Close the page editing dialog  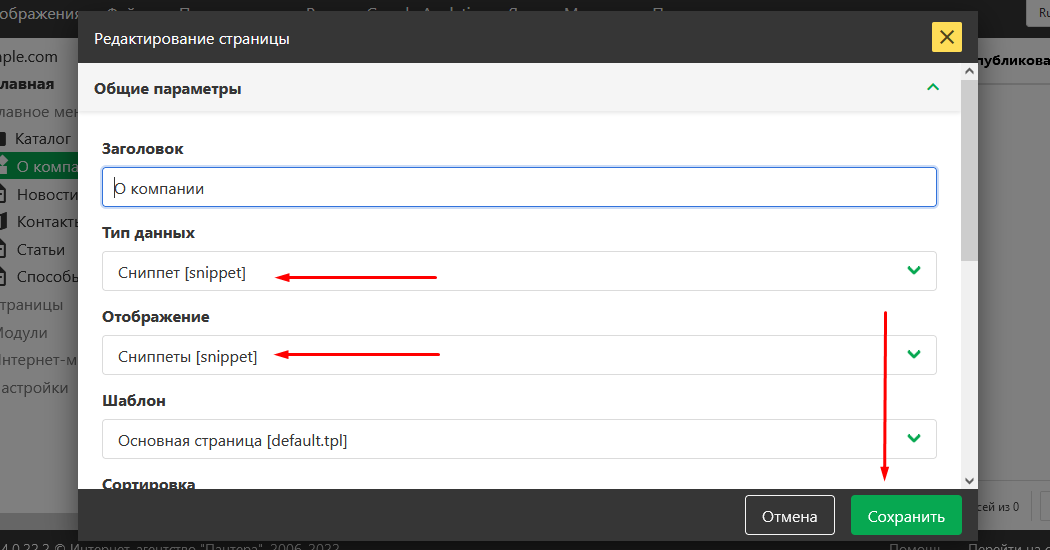click(946, 38)
